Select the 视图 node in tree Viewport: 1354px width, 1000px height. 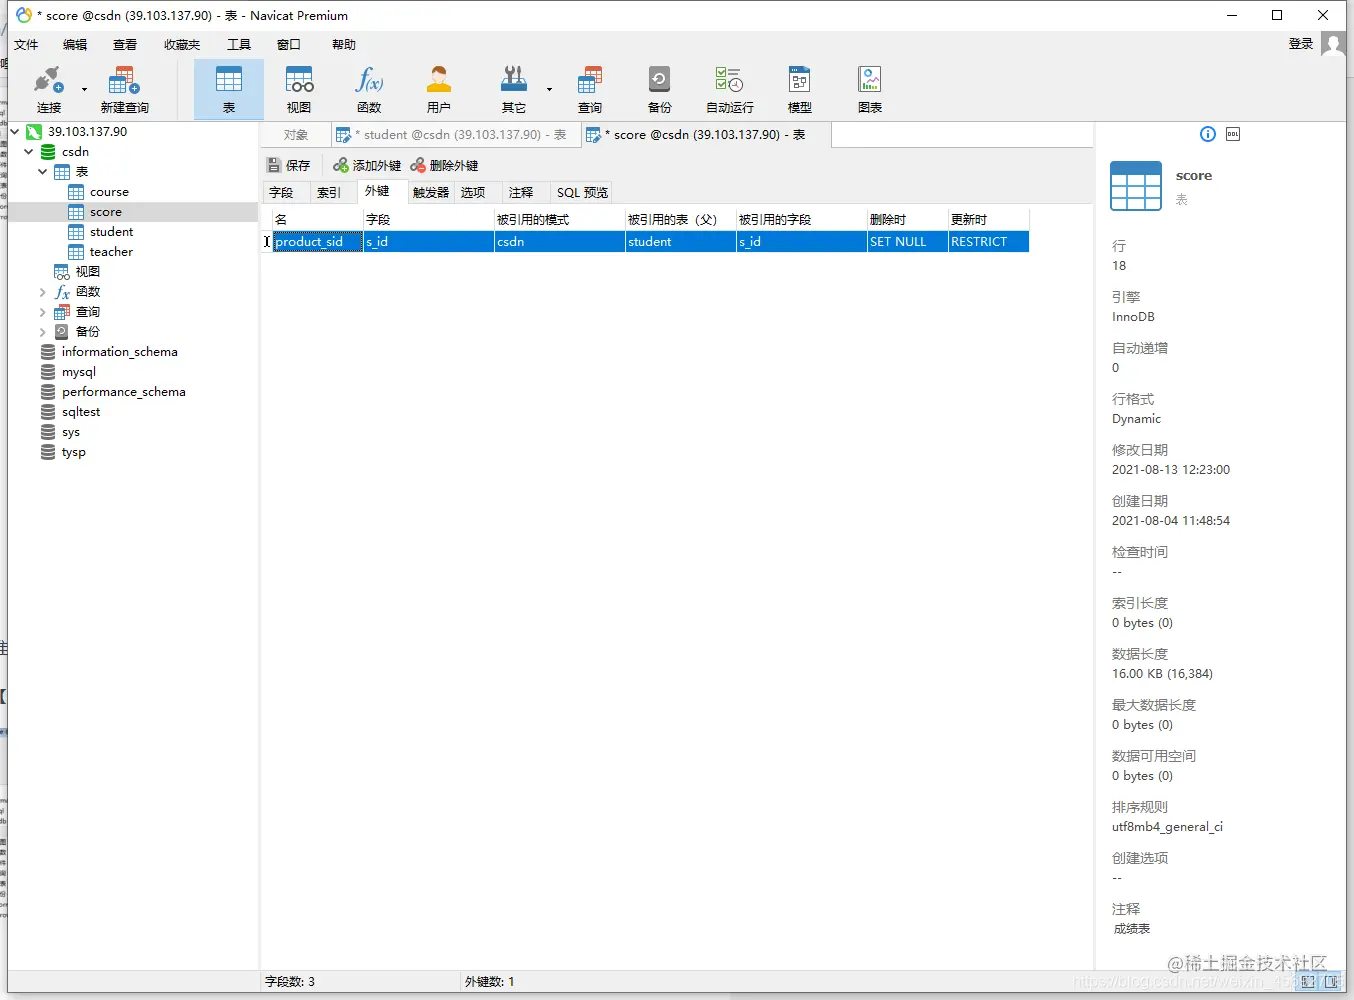(x=88, y=271)
